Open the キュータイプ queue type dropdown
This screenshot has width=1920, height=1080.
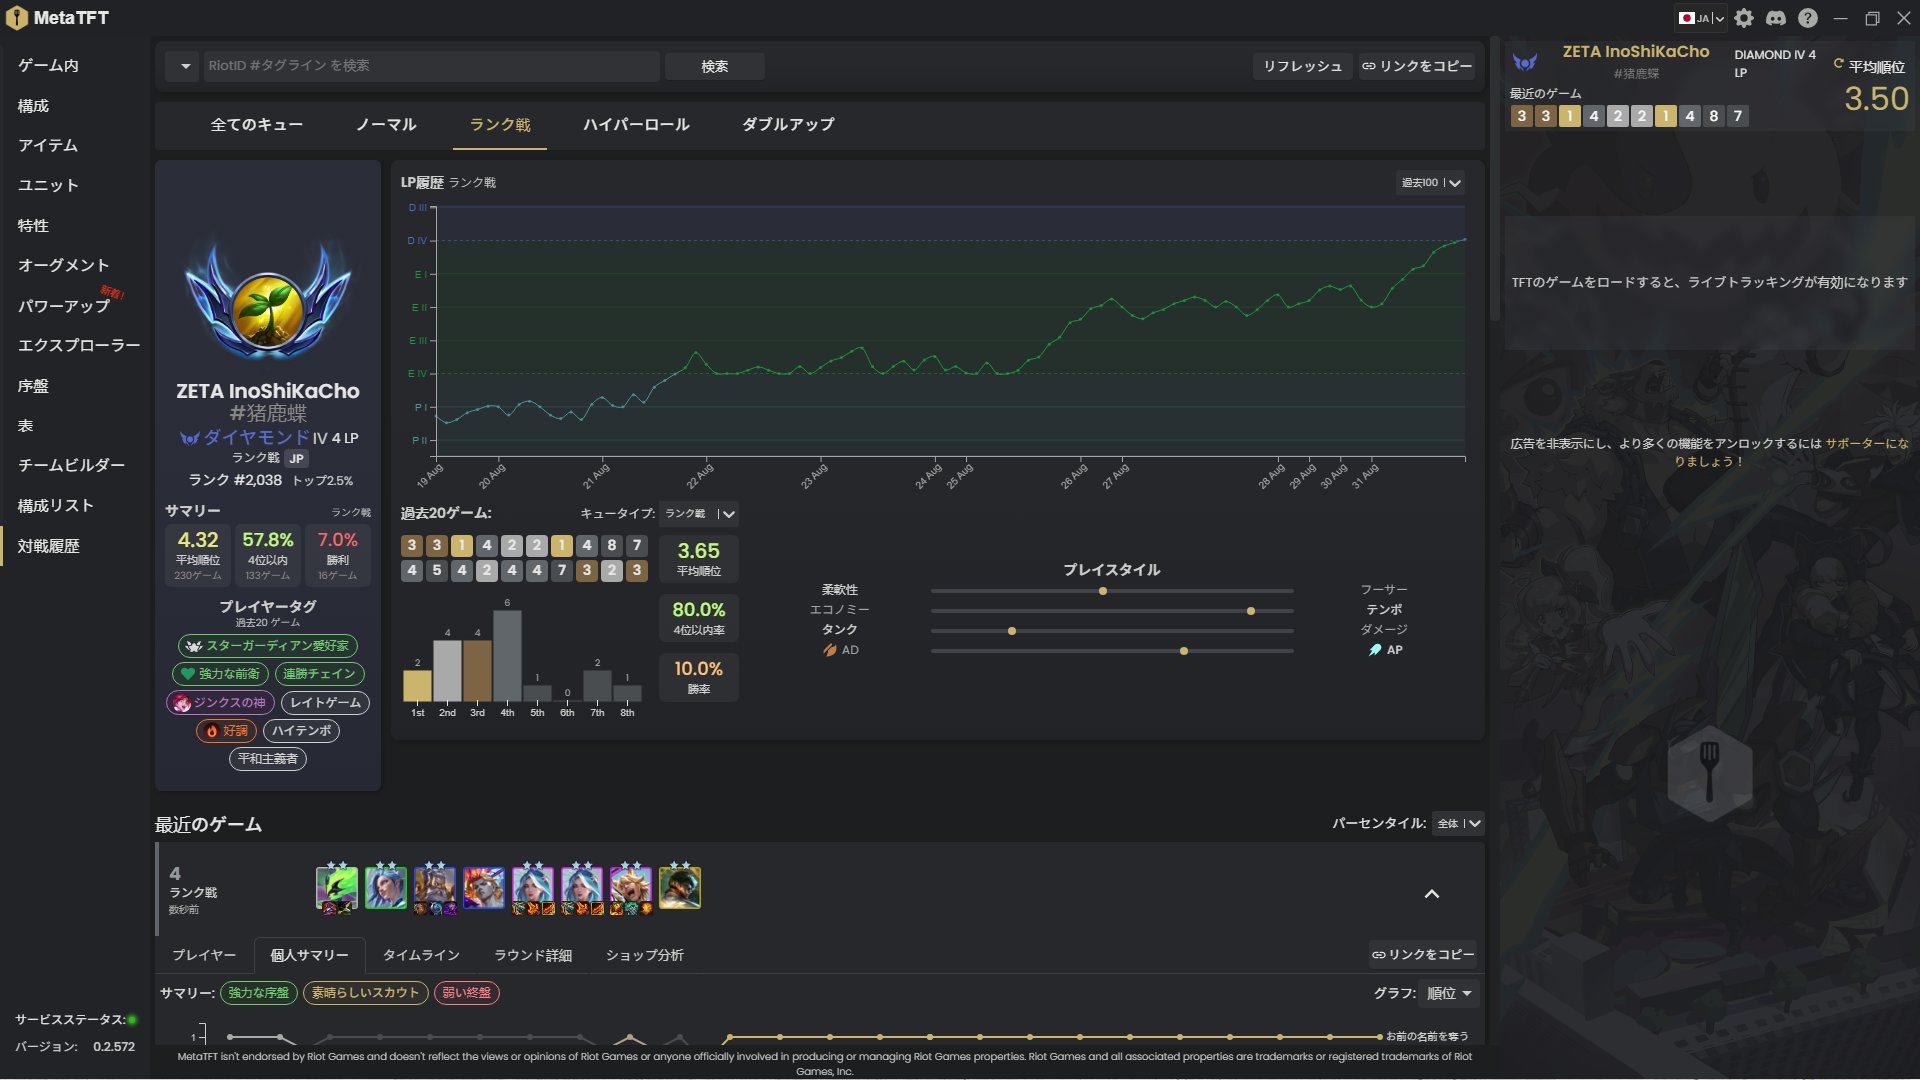click(699, 514)
